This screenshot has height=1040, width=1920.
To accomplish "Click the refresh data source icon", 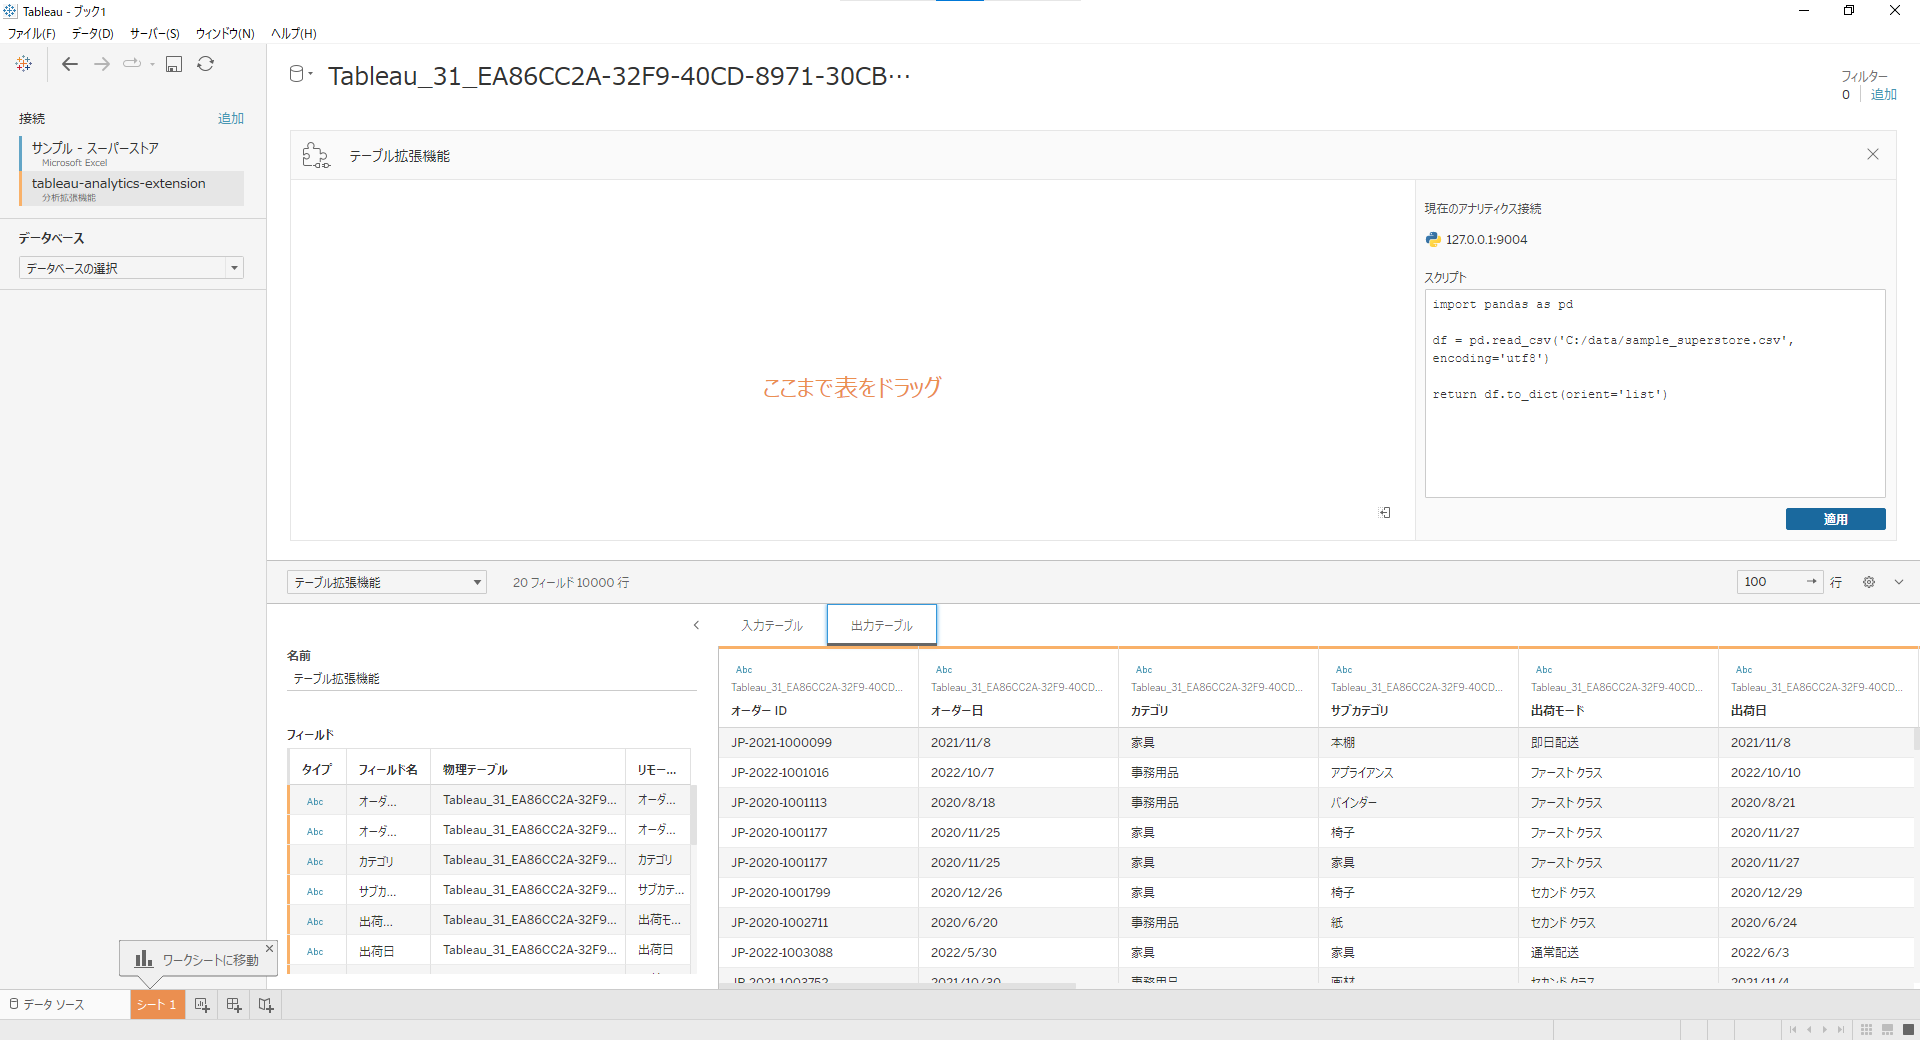I will point(206,64).
